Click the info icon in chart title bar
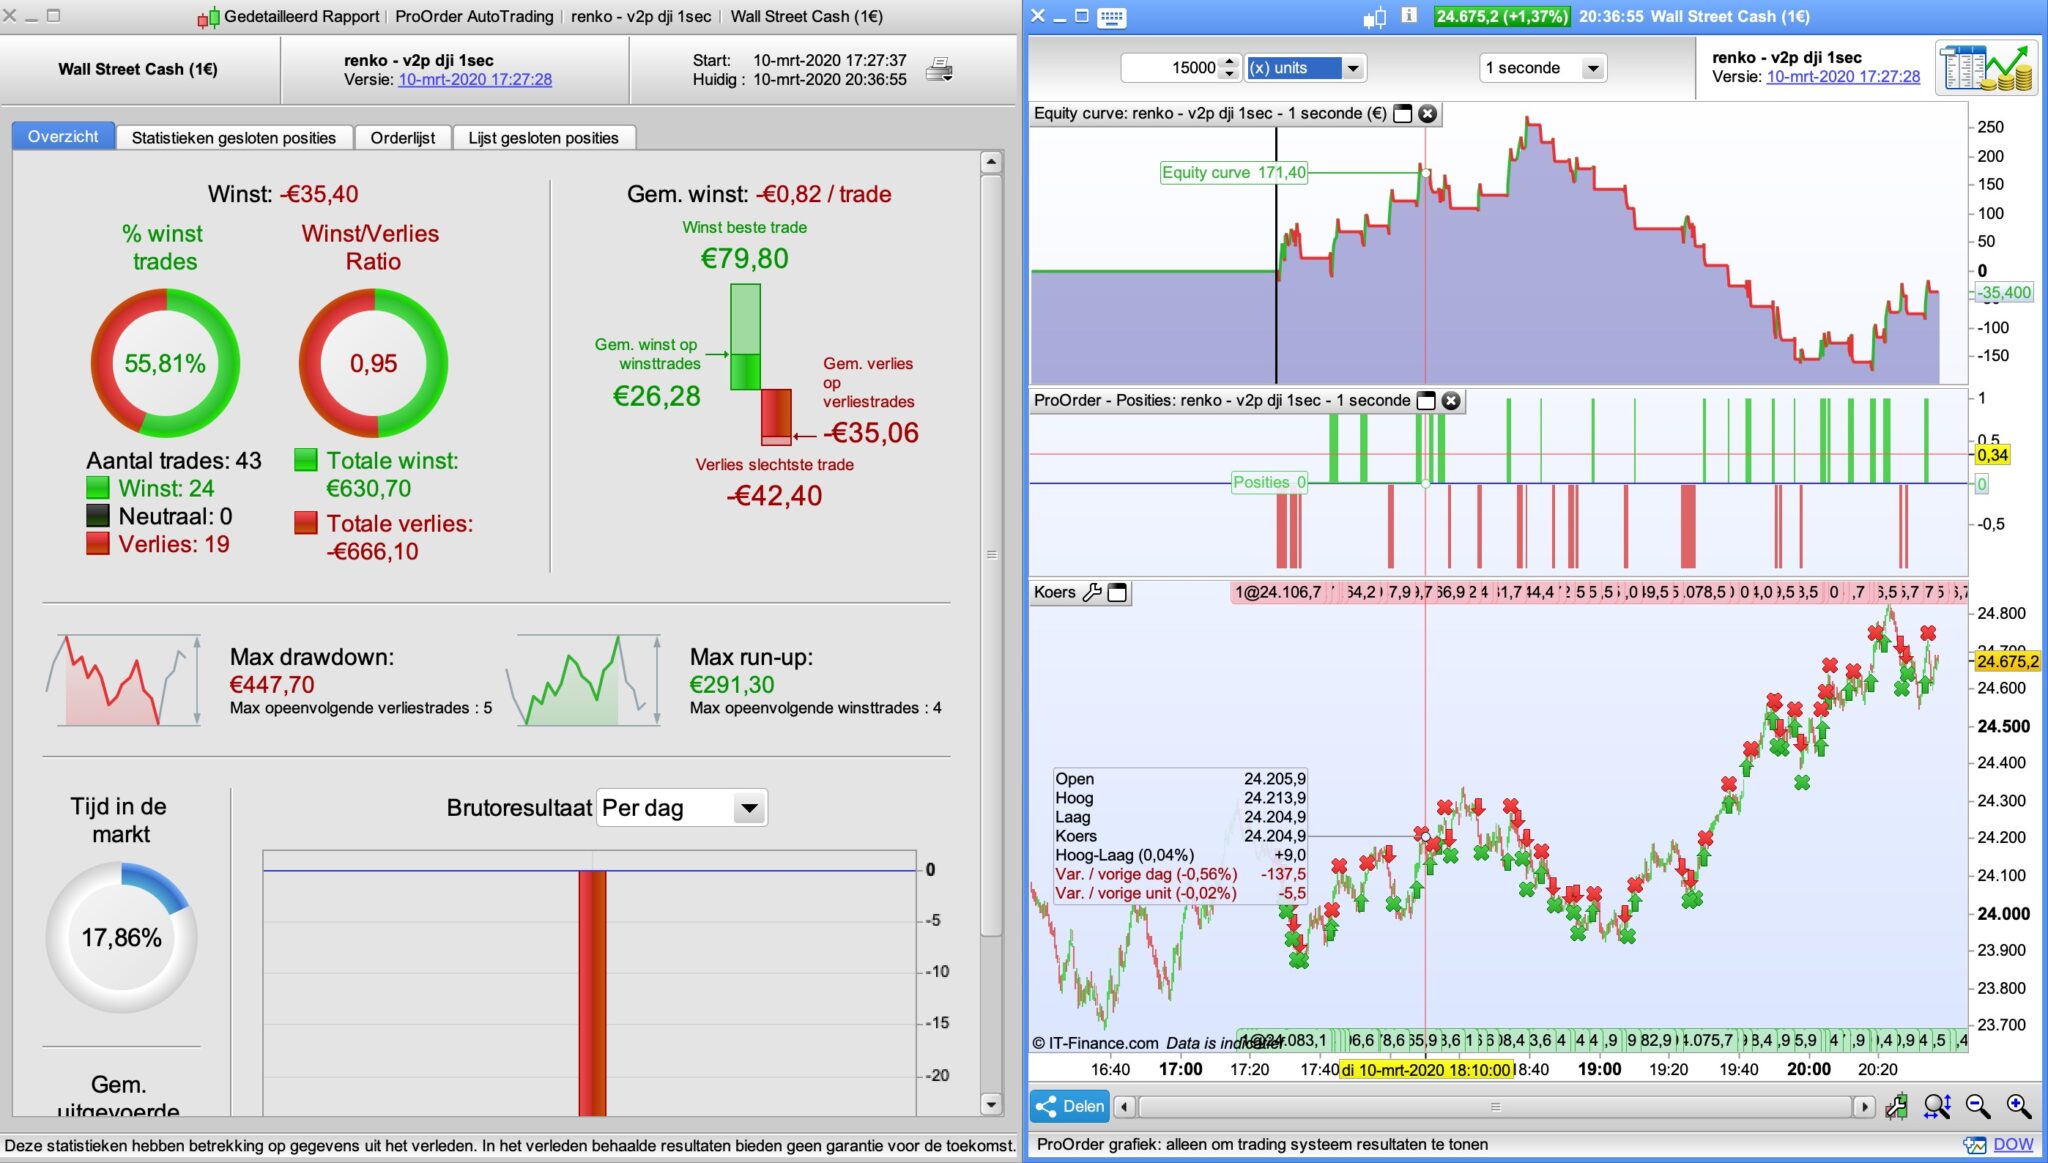 click(1409, 16)
